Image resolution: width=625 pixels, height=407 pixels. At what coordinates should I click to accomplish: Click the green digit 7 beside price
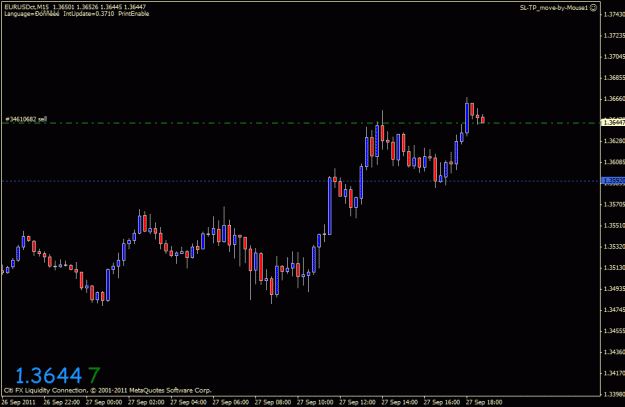click(94, 376)
